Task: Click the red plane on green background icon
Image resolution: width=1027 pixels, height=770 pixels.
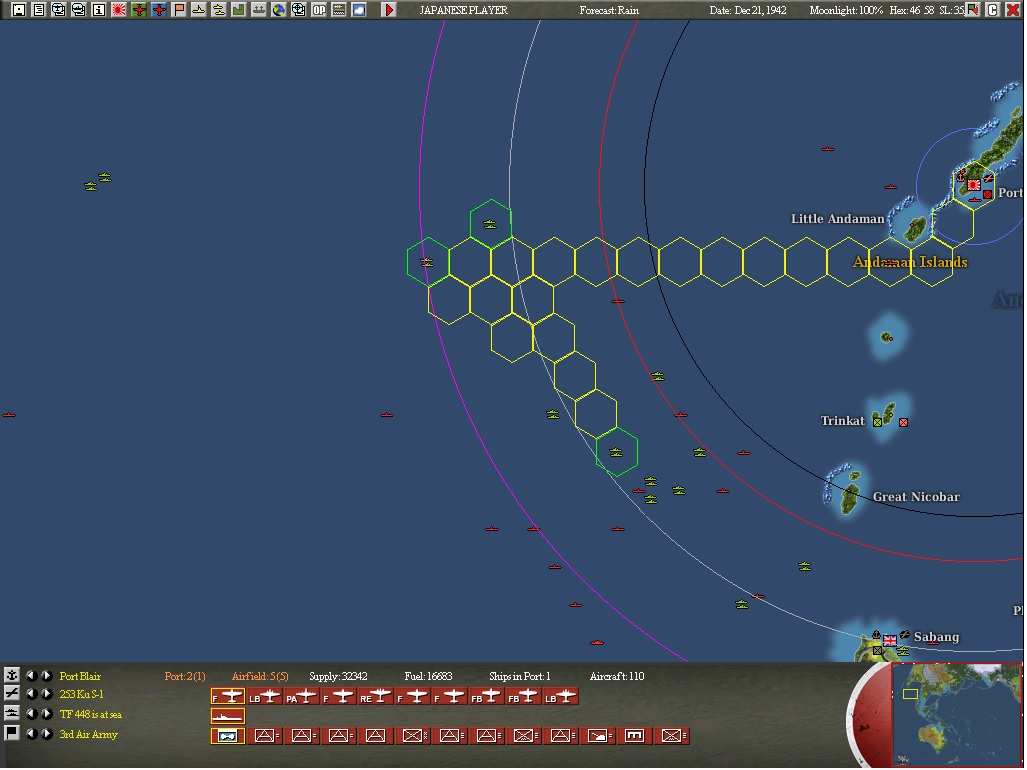Action: point(139,10)
